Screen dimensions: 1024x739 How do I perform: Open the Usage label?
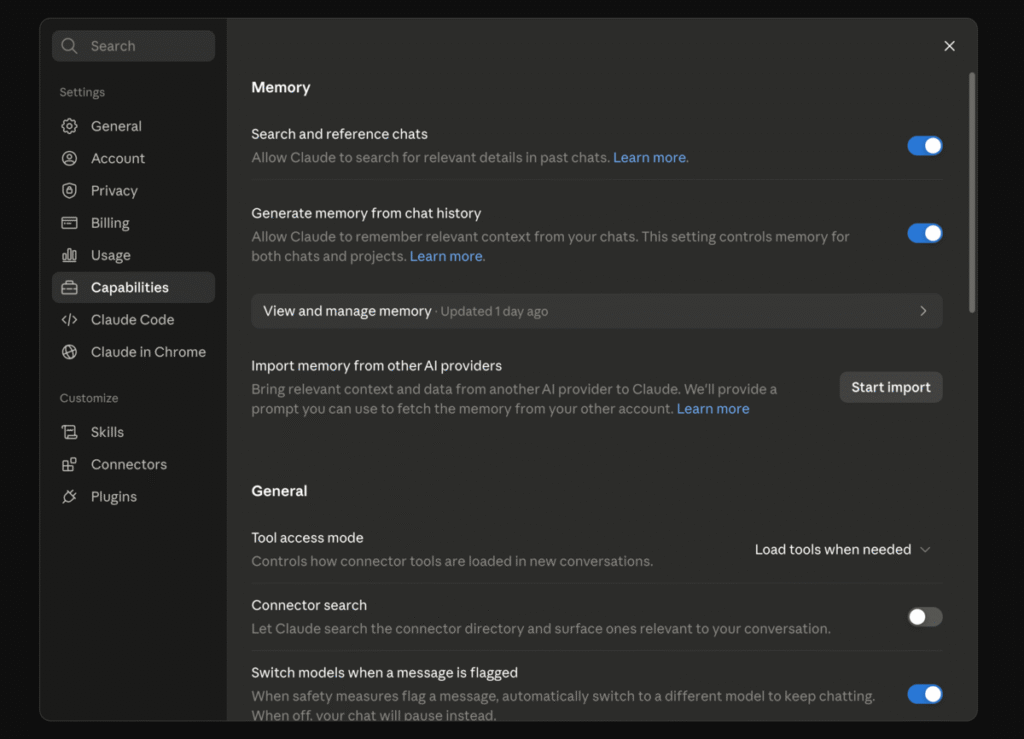[110, 255]
